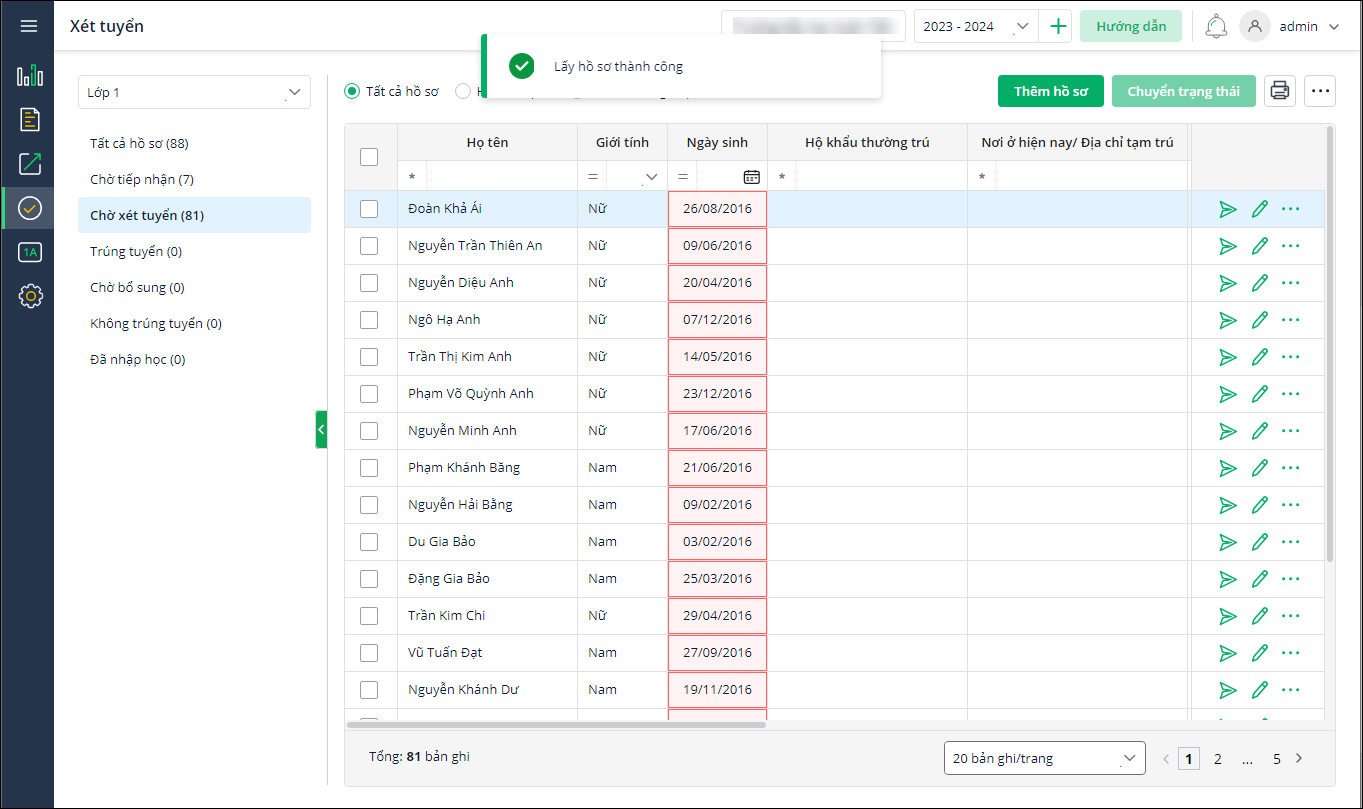Open the checkmark admission review sidebar icon
1363x809 pixels.
[x=30, y=208]
